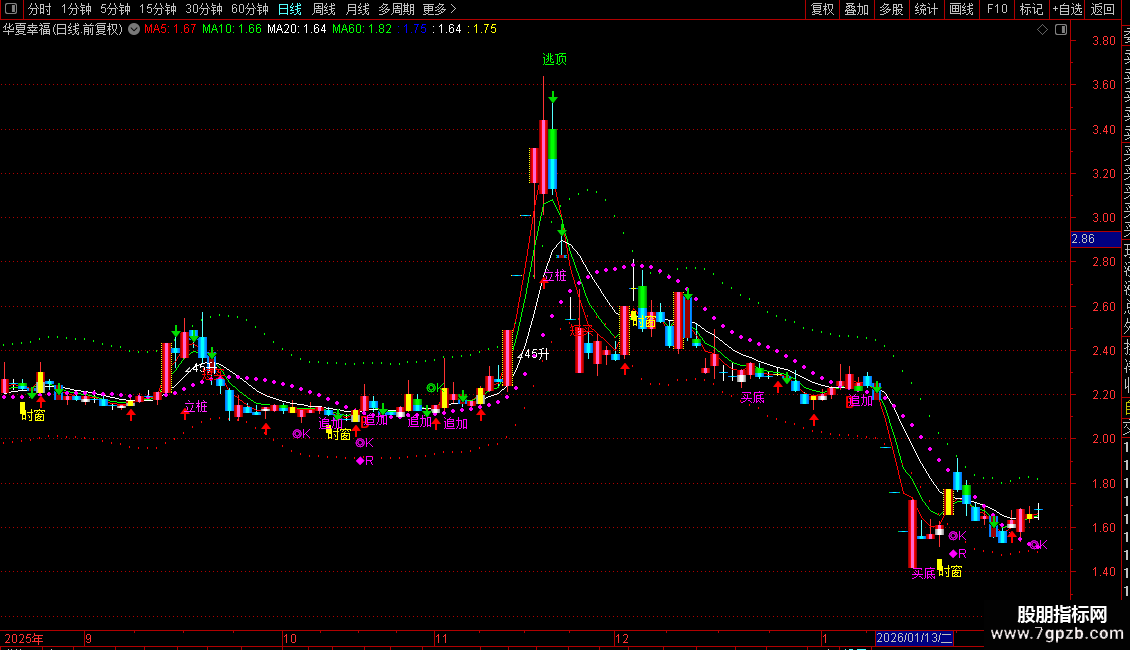Screen dimensions: 1130x650
Task: Click the green ◎K marker before November
Action: 435,388
